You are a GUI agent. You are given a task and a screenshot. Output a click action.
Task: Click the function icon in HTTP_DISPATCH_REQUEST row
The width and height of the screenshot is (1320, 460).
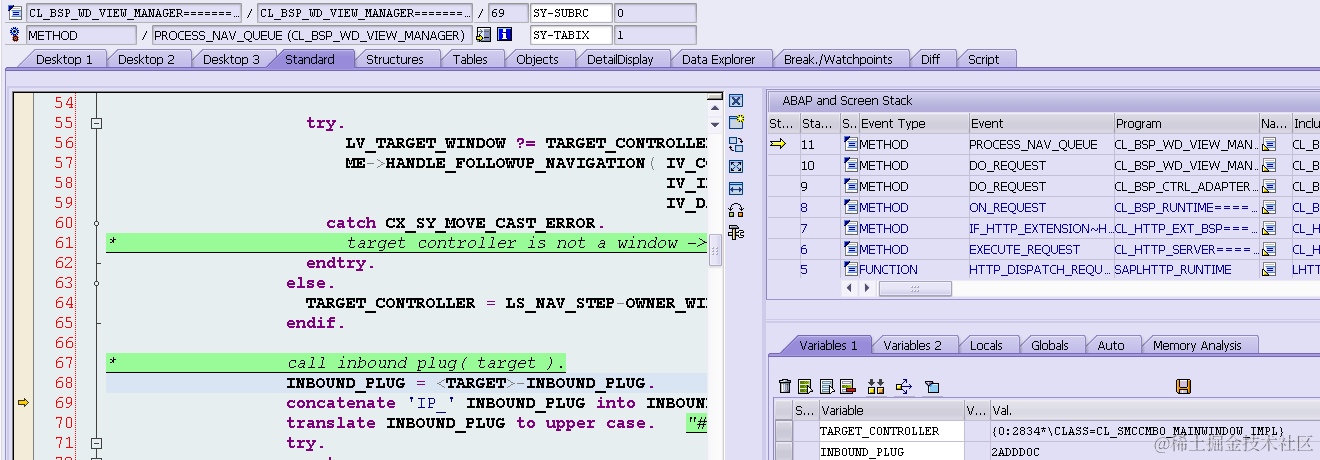pyautogui.click(x=851, y=270)
